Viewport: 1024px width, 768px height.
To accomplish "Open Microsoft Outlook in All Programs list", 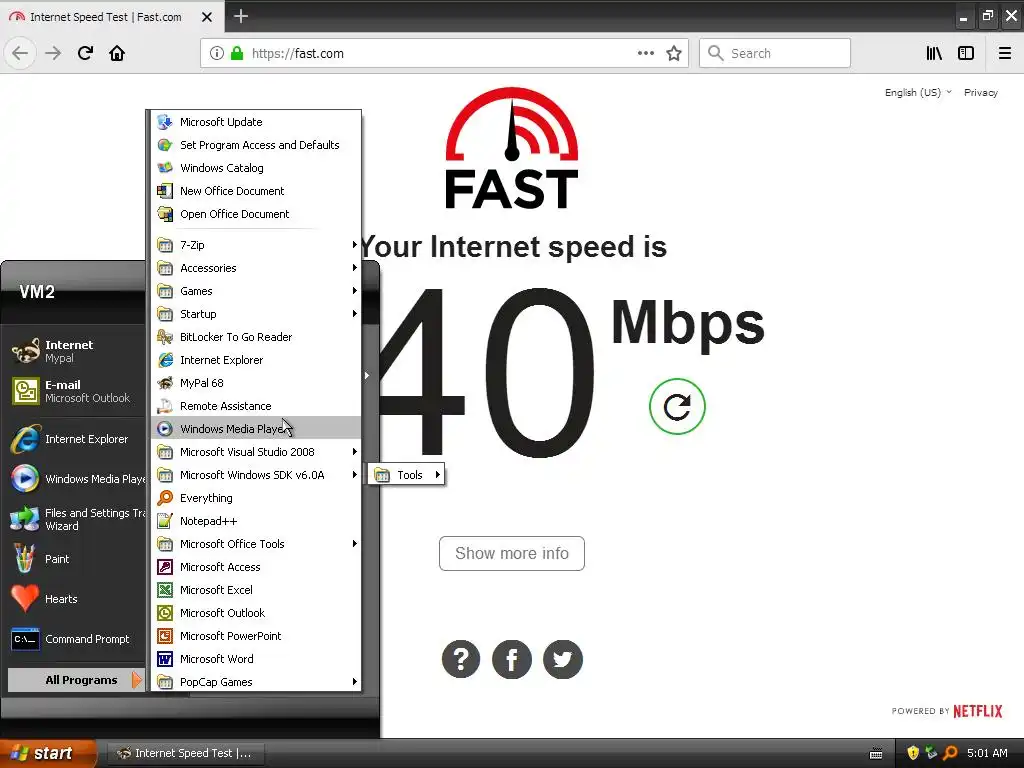I will point(256,613).
